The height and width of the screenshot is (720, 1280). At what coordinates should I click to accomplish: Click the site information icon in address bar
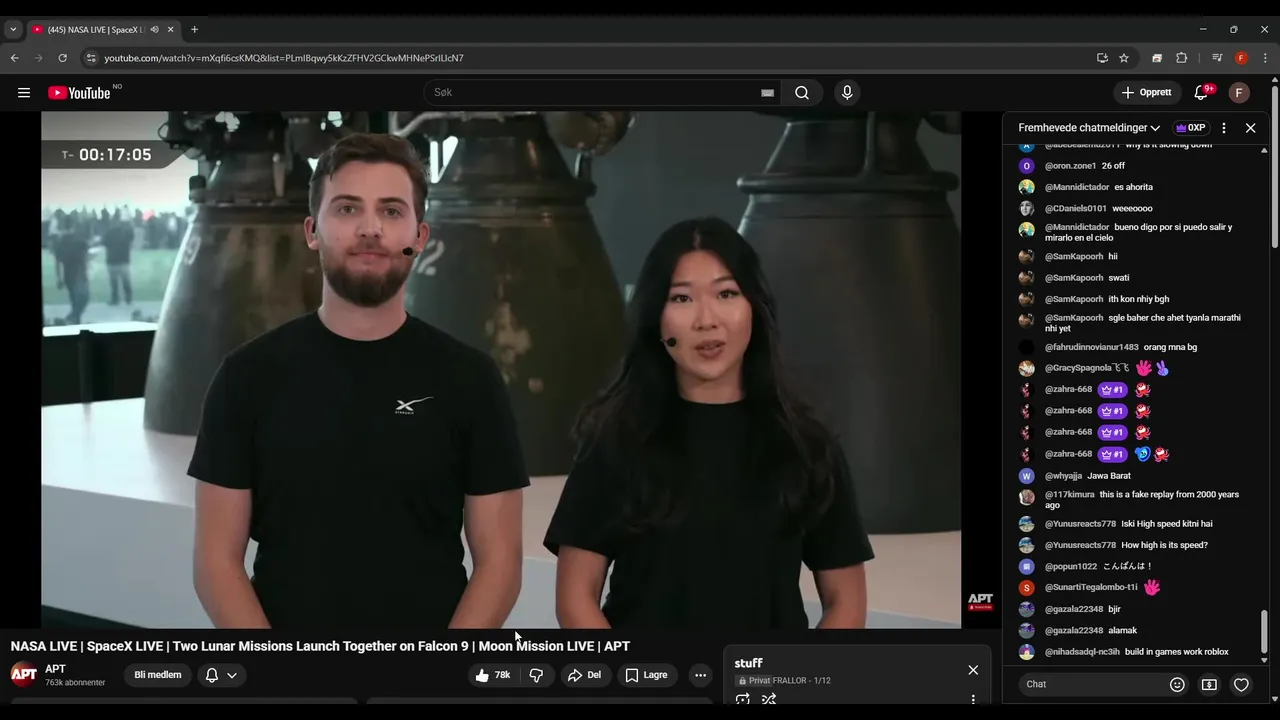(91, 58)
